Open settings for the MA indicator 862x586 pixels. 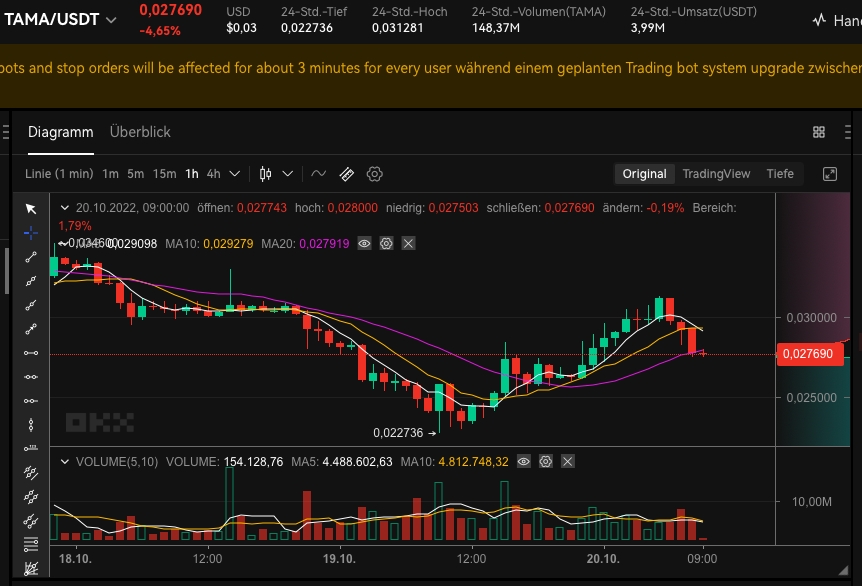coord(386,244)
